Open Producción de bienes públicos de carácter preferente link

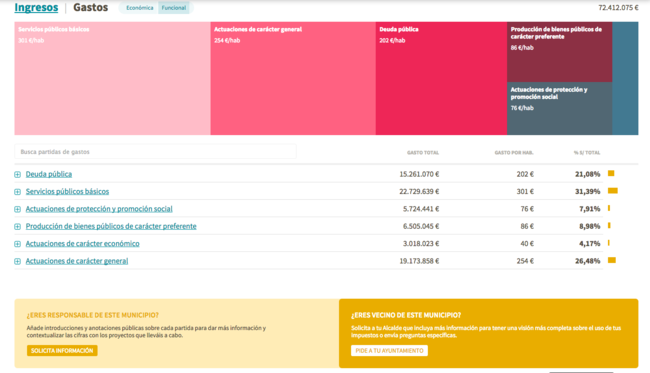pos(111,226)
